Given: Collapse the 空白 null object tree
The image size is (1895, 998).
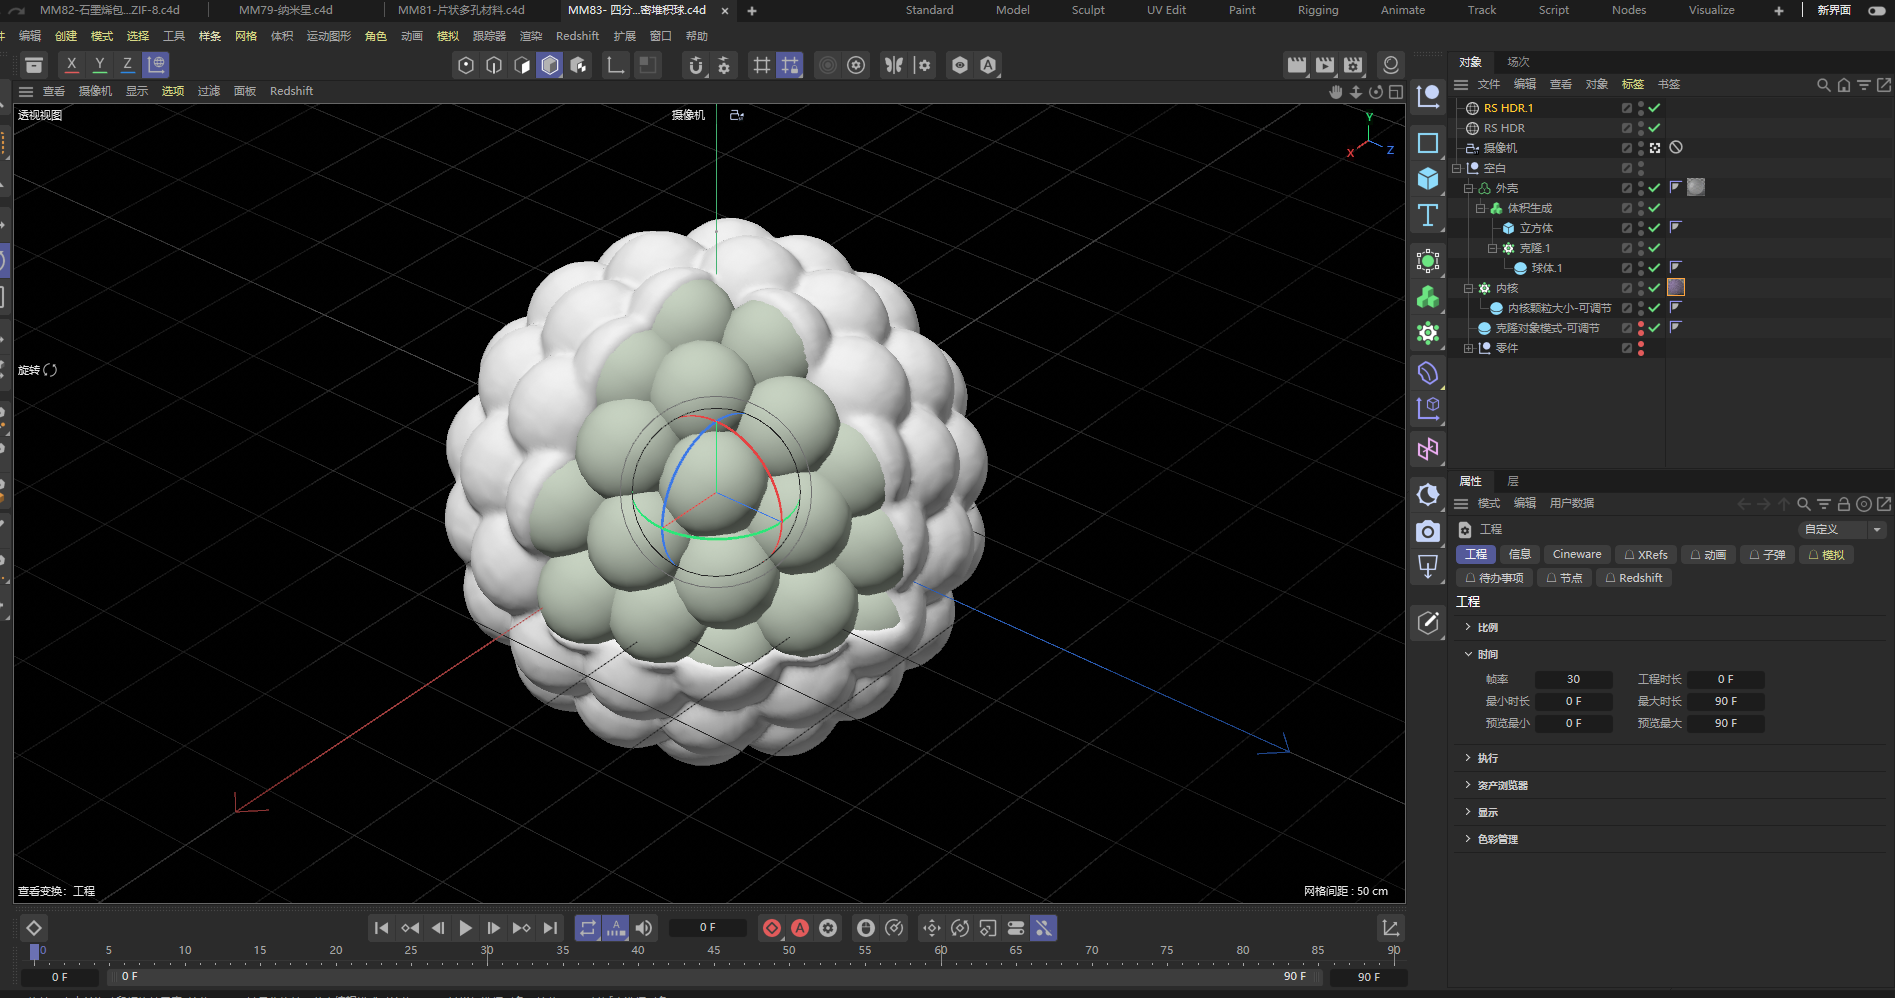Looking at the screenshot, I should point(1457,168).
